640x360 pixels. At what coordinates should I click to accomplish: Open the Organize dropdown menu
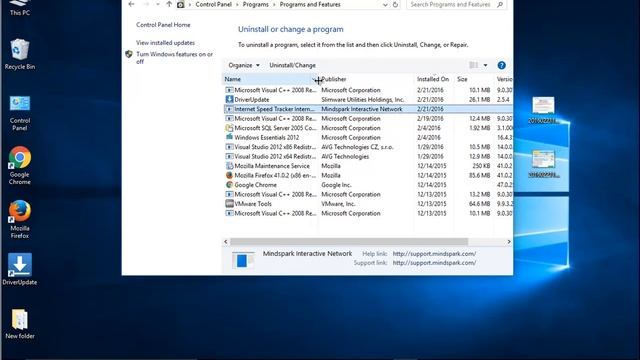click(244, 65)
